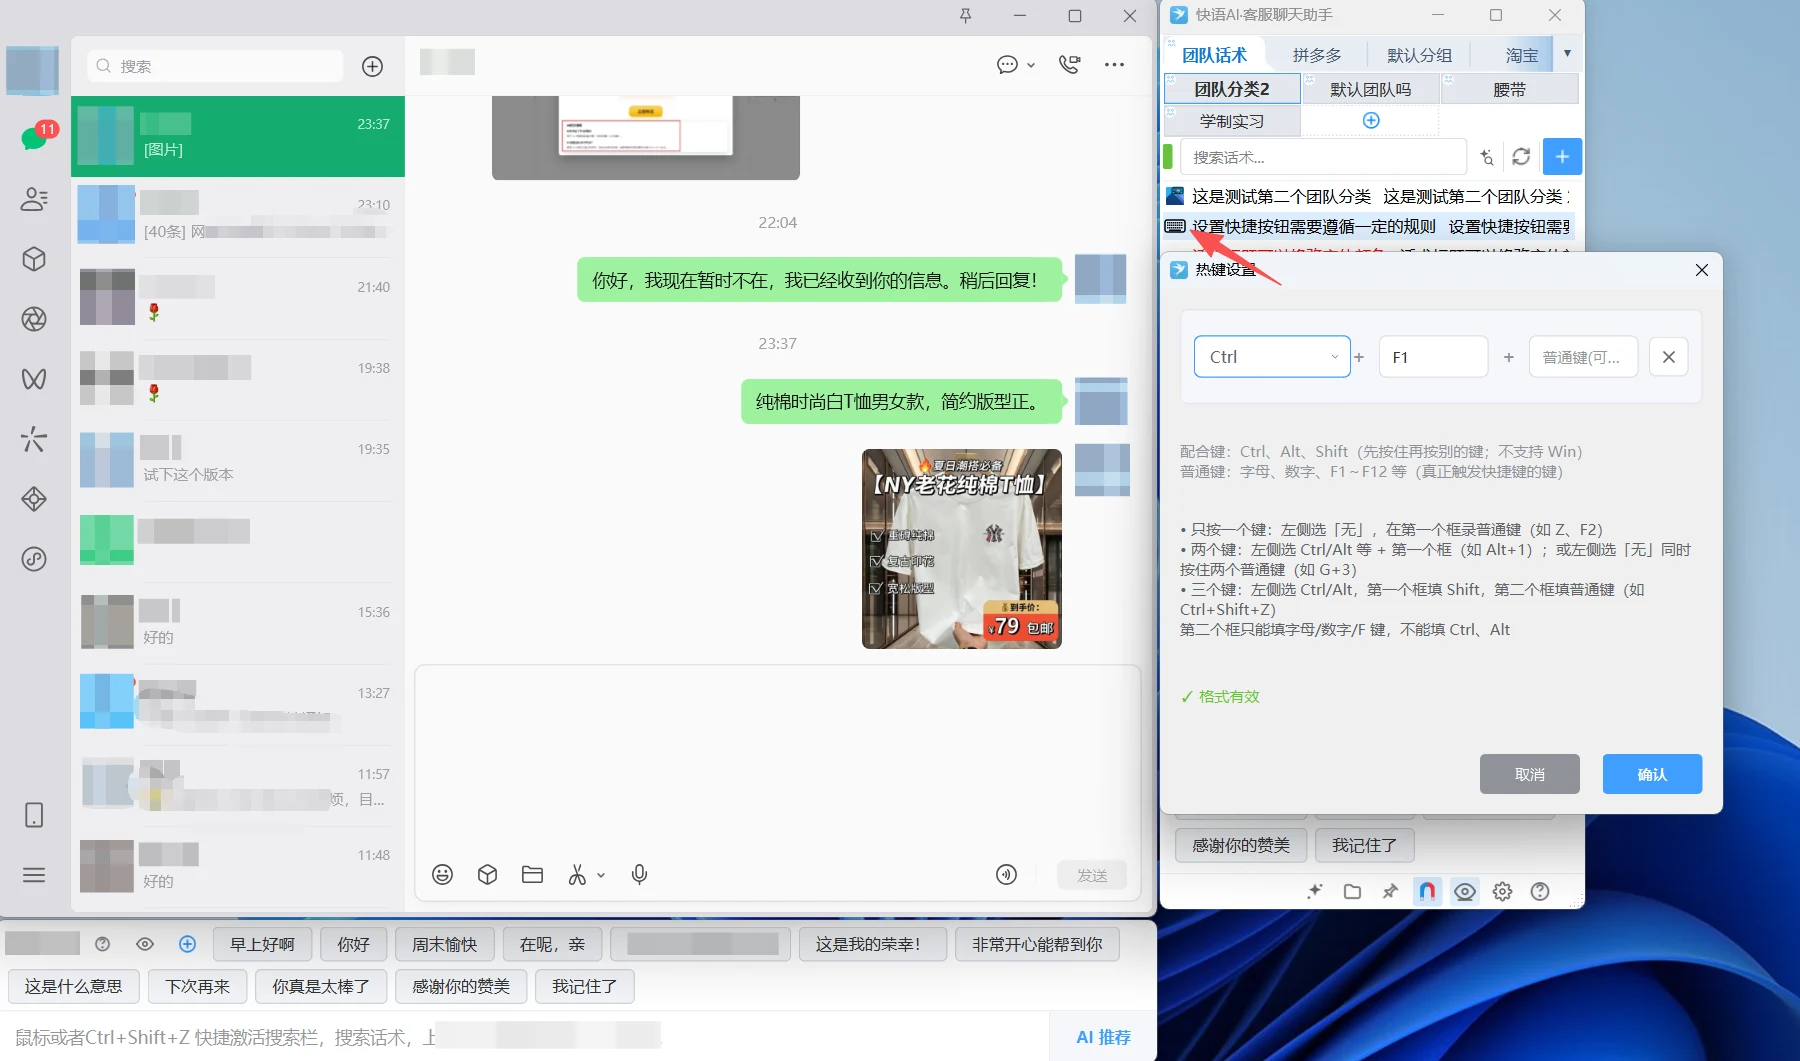
Task: Click the 早上好啊 quick reply button
Action: (262, 944)
